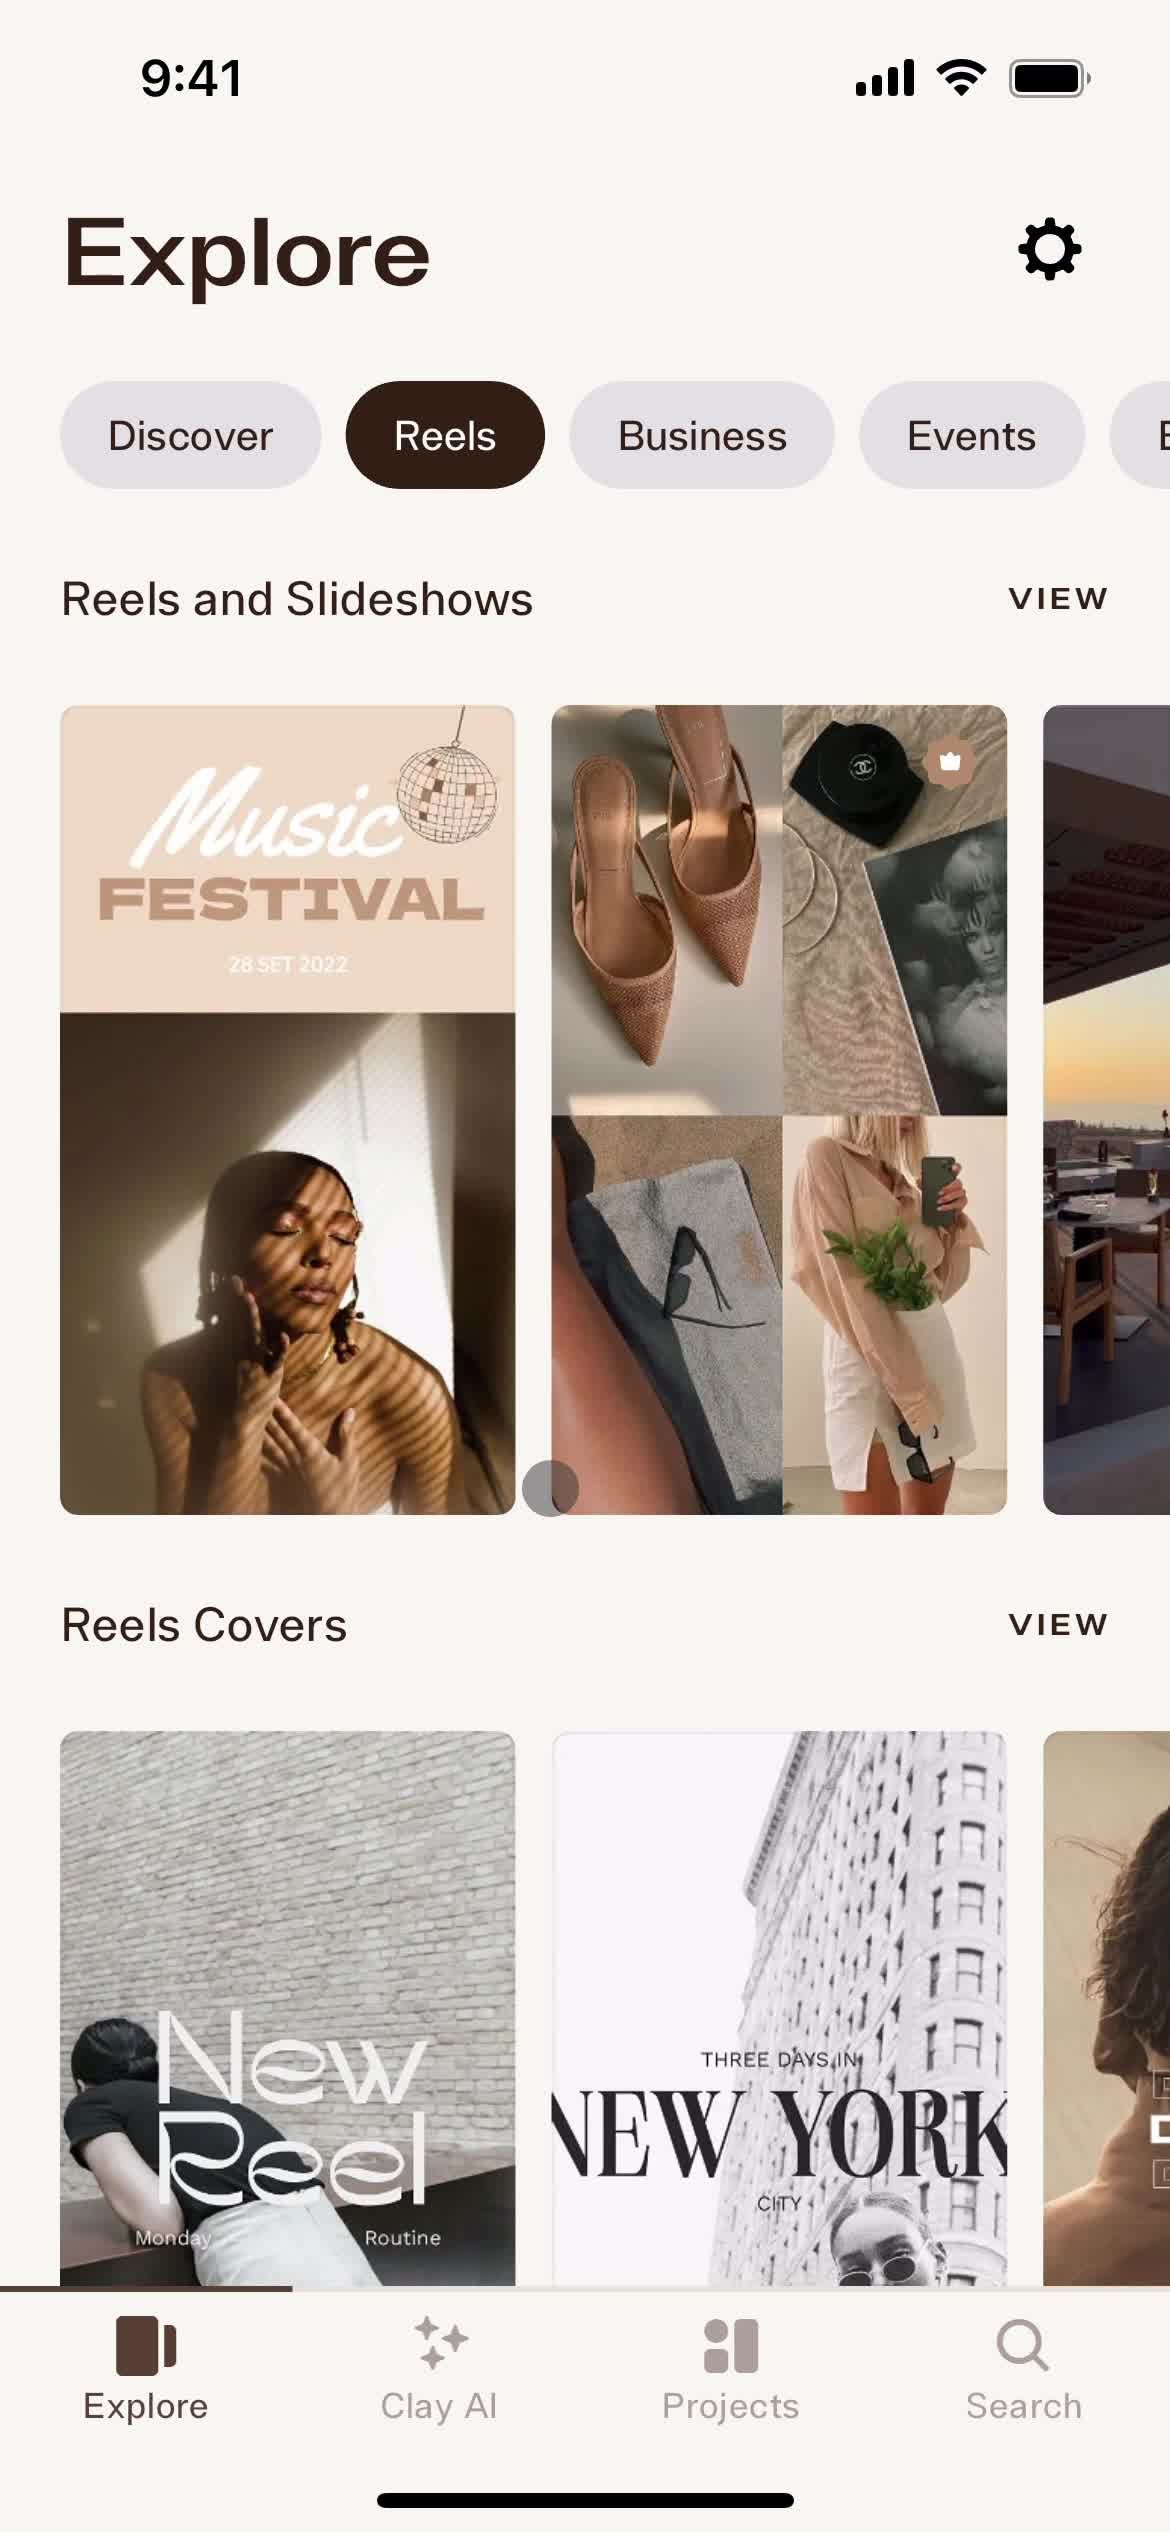
Task: Select the Reels category chip
Action: (445, 435)
